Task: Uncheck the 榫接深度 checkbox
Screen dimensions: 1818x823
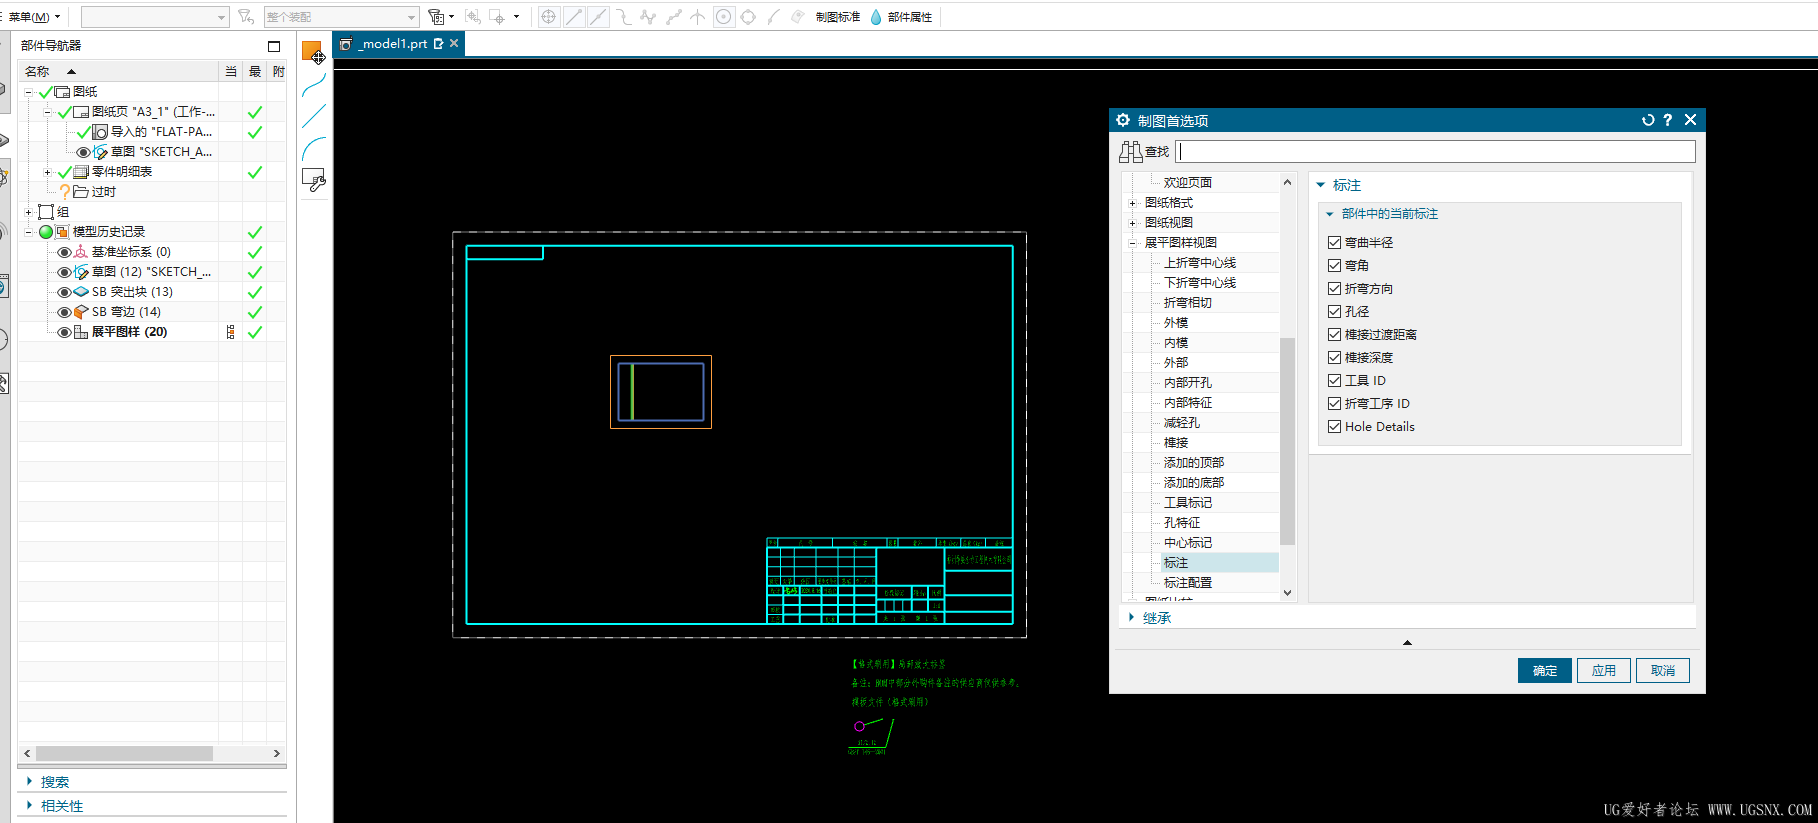Action: (x=1334, y=358)
